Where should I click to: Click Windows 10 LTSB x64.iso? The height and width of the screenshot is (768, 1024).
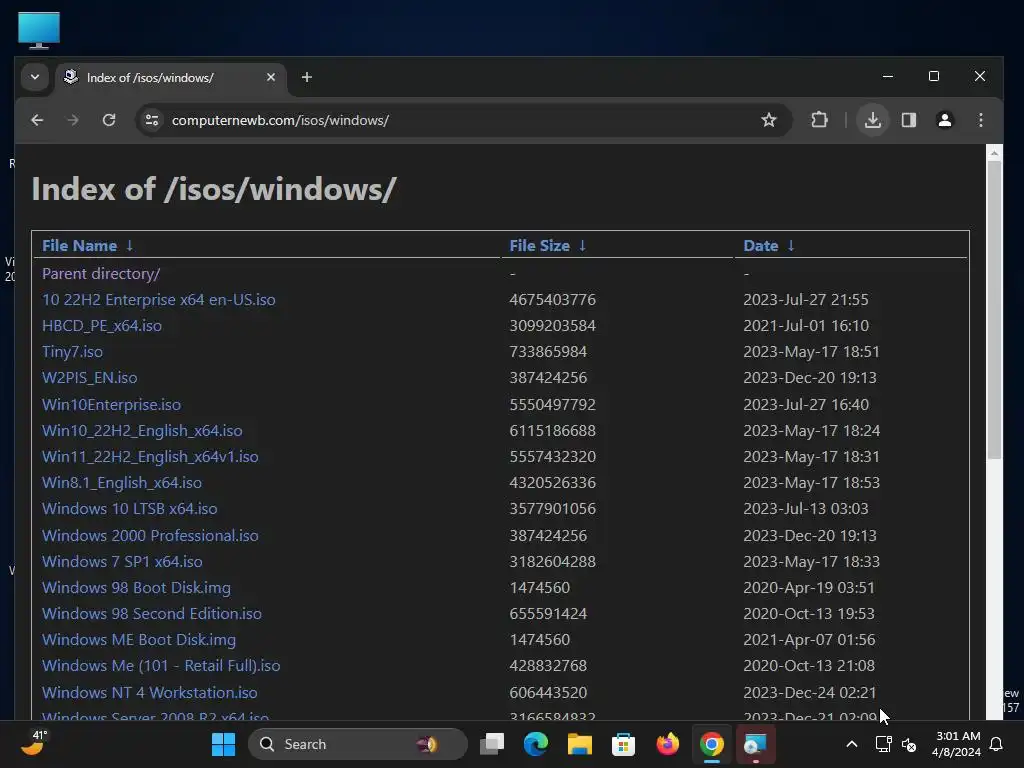129,509
